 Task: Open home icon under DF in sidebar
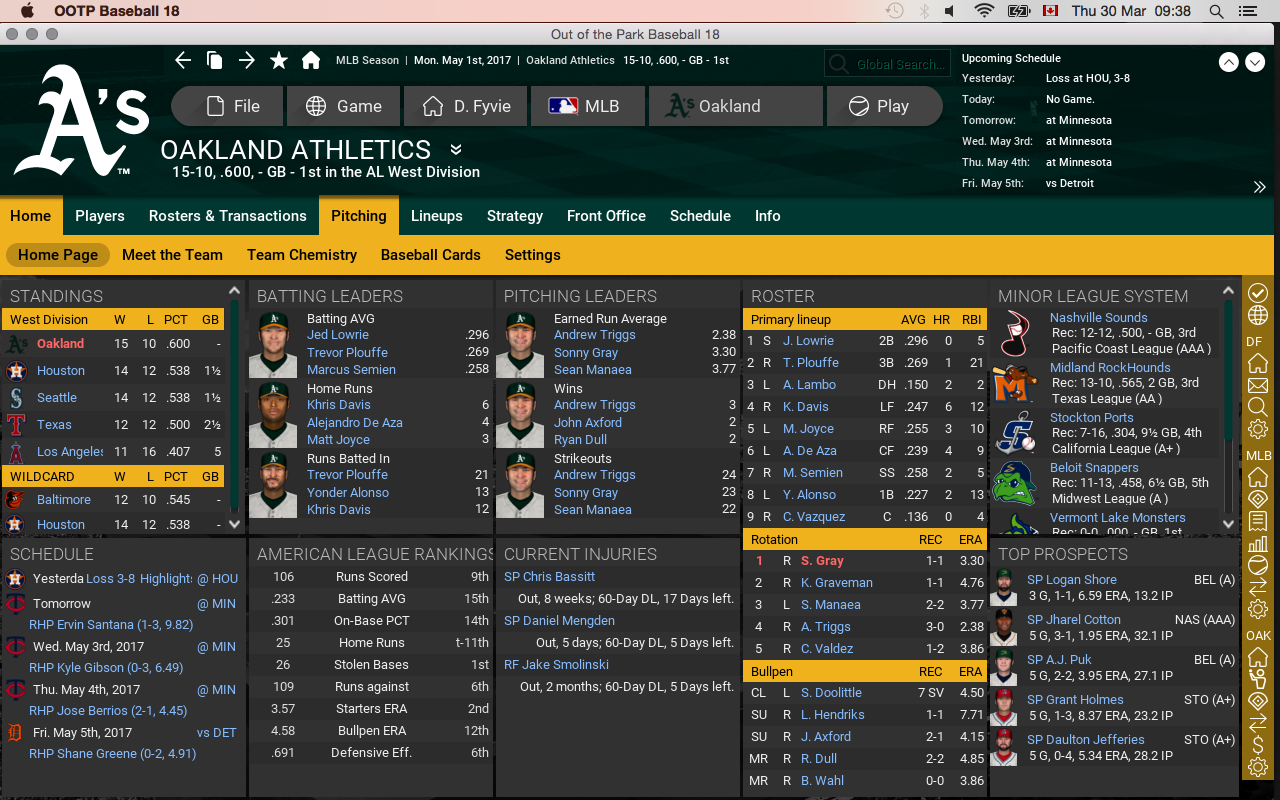coord(1258,363)
